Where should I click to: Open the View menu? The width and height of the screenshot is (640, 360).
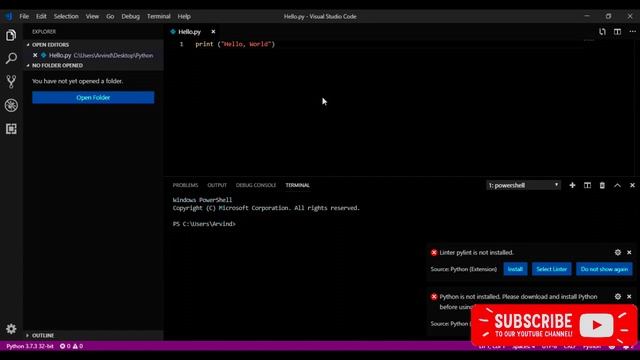click(x=92, y=16)
